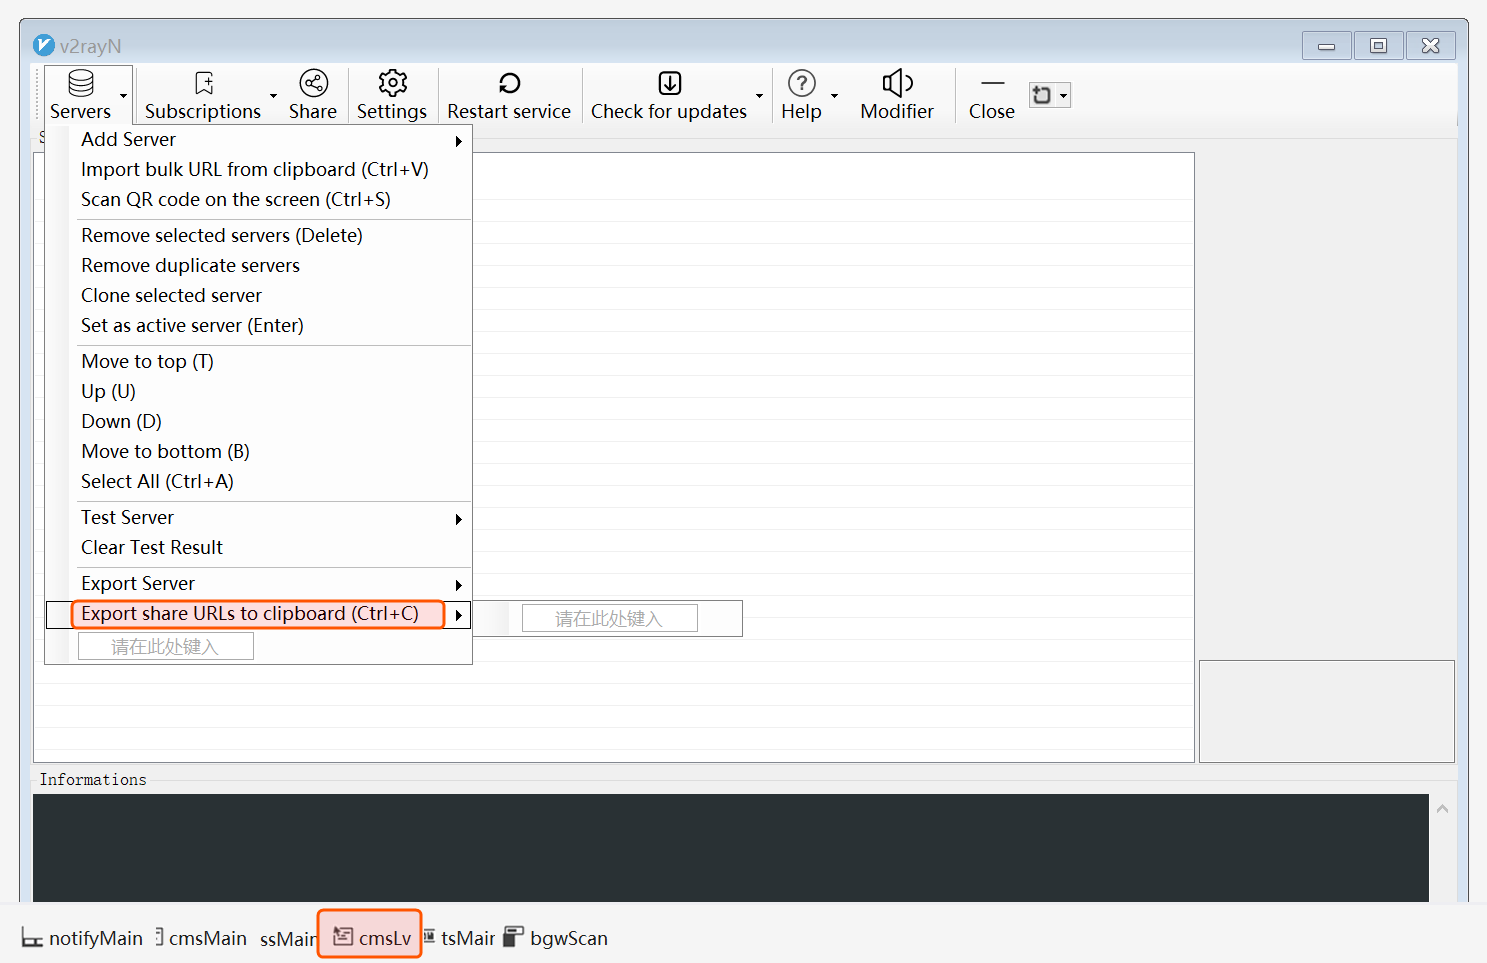This screenshot has height=963, width=1487.
Task: Open dropdown arrow beside Check for updates
Action: (760, 96)
